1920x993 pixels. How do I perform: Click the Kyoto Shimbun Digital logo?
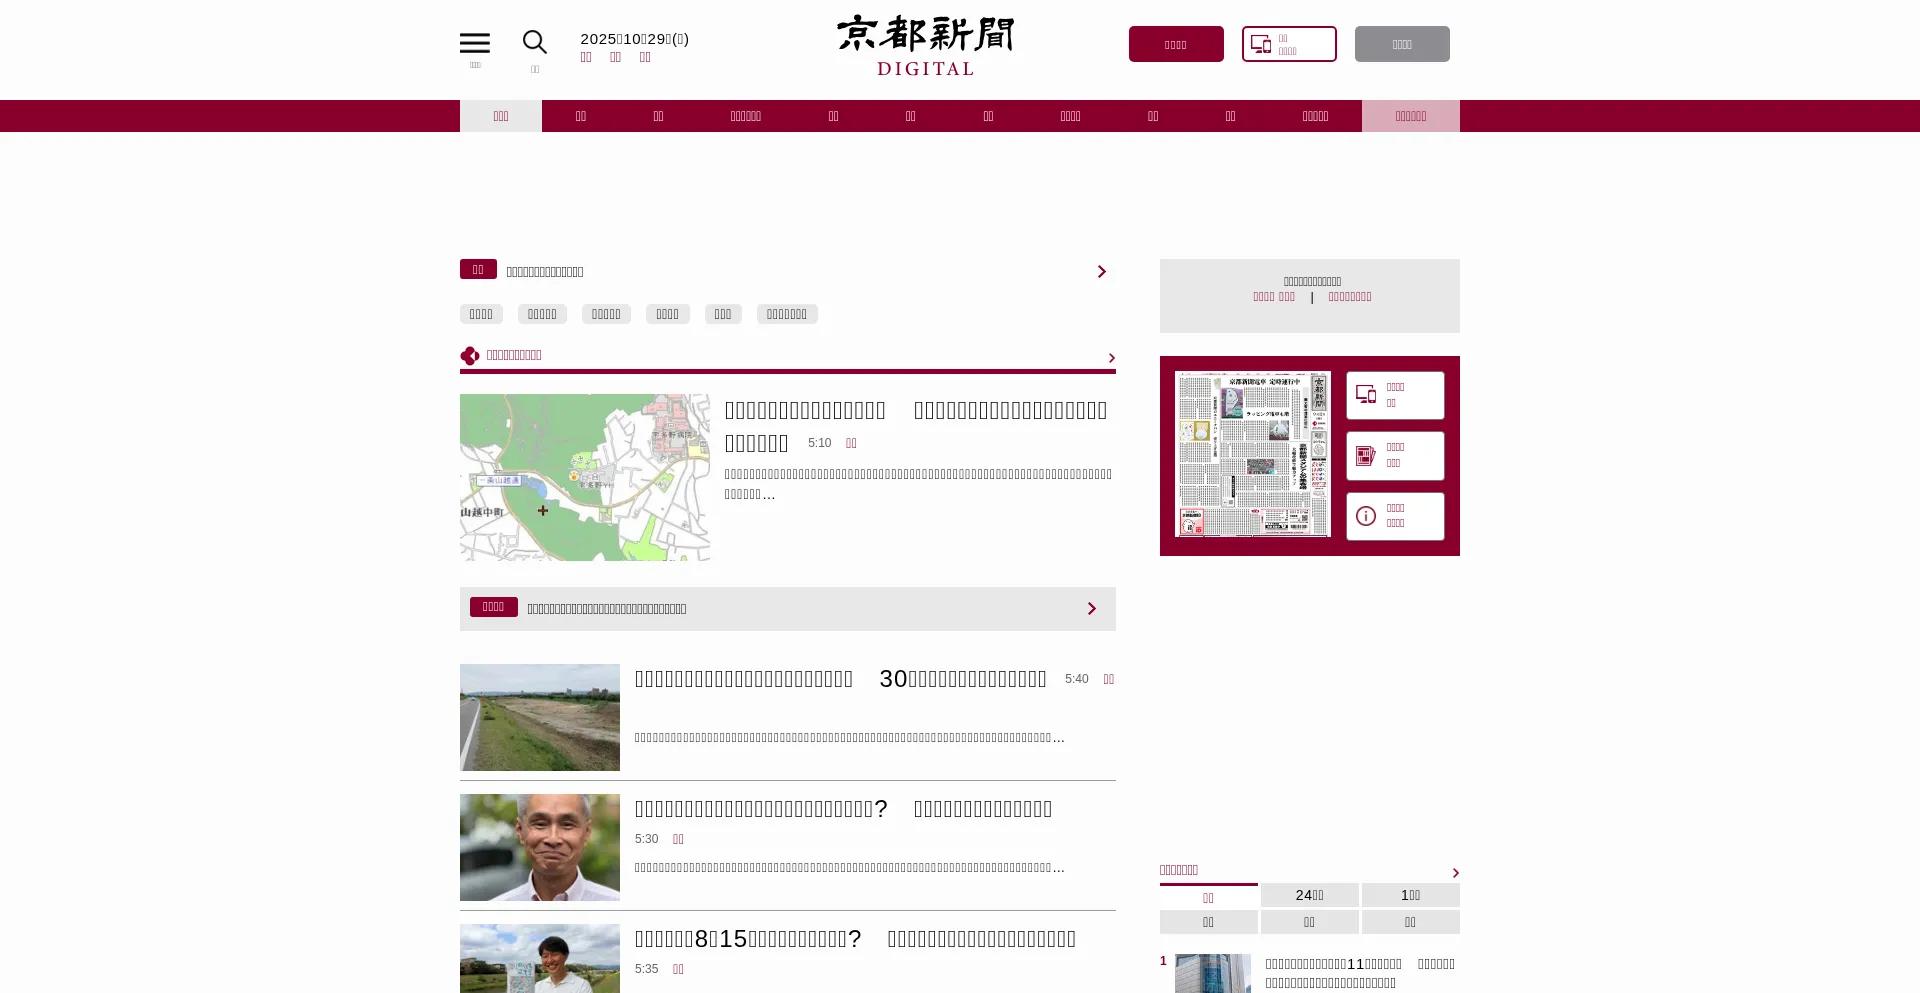925,45
